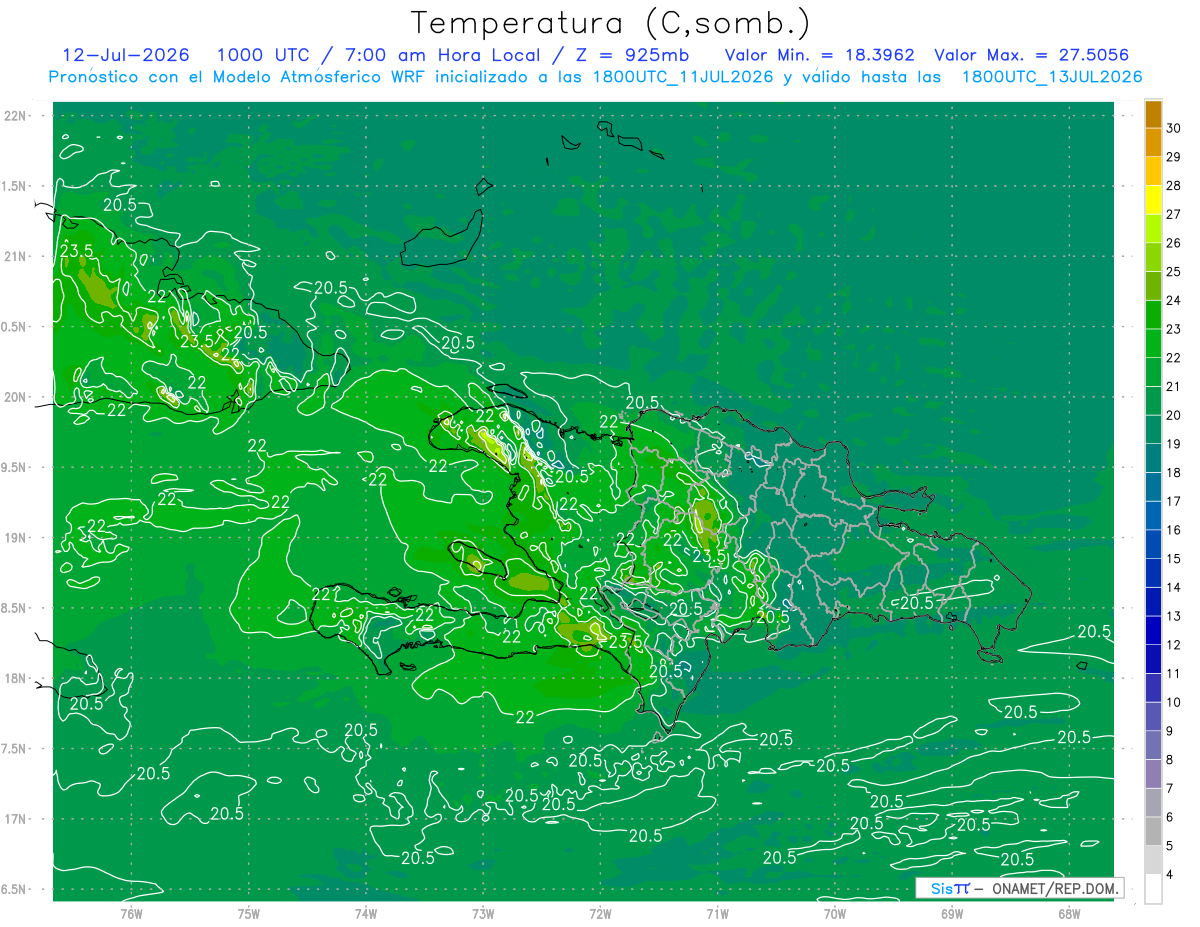Click the longitude axis label "72W"
The height and width of the screenshot is (927, 1200).
600,914
